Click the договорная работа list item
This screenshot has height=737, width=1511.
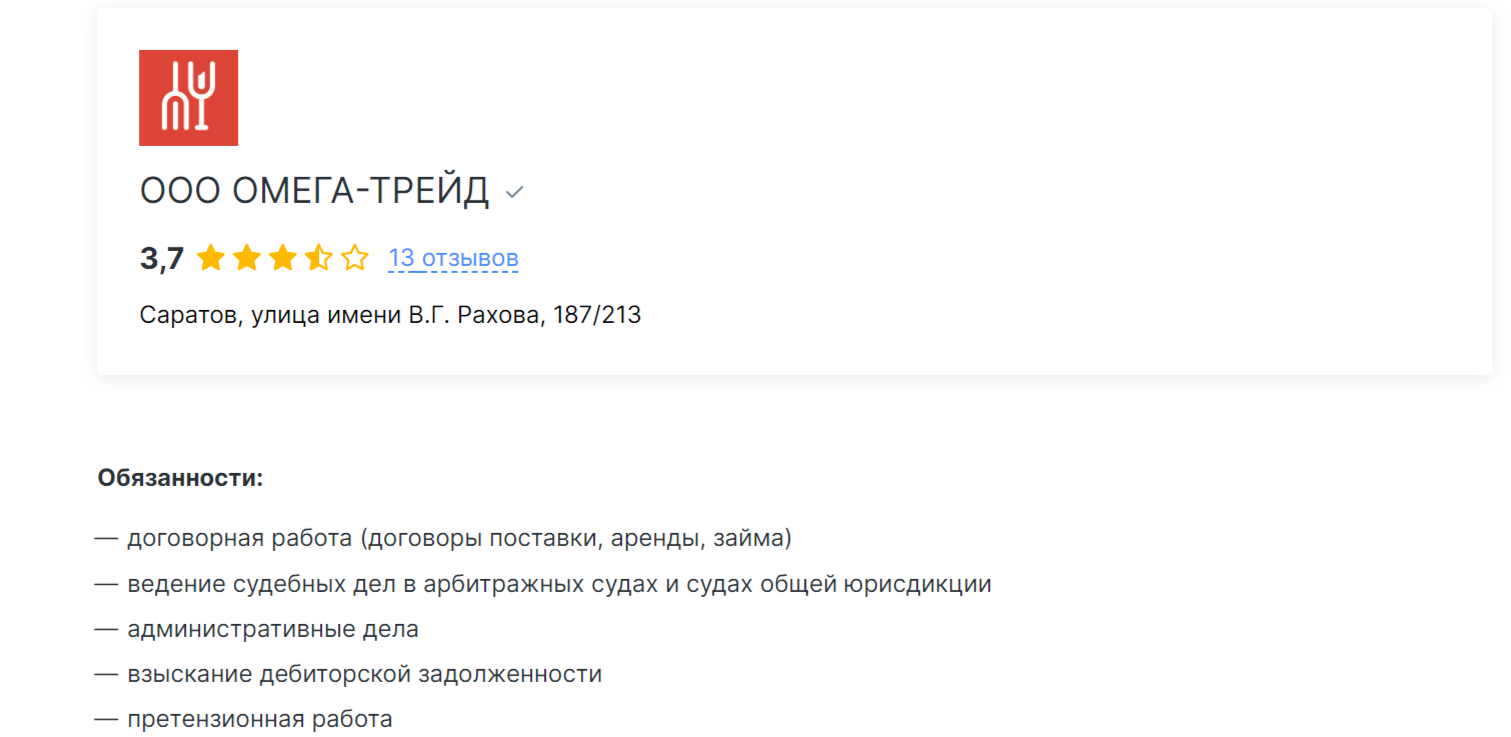(443, 539)
